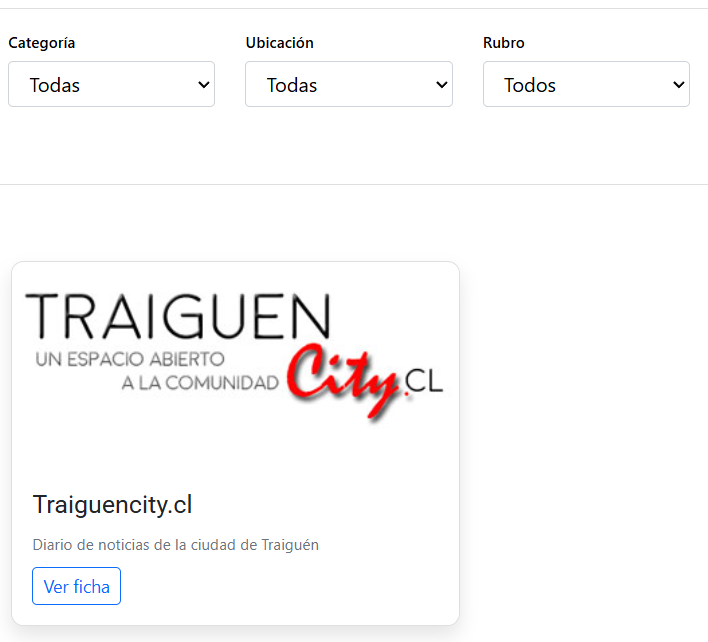Click the Ubicación field label
This screenshot has width=708, height=642.
(x=279, y=43)
